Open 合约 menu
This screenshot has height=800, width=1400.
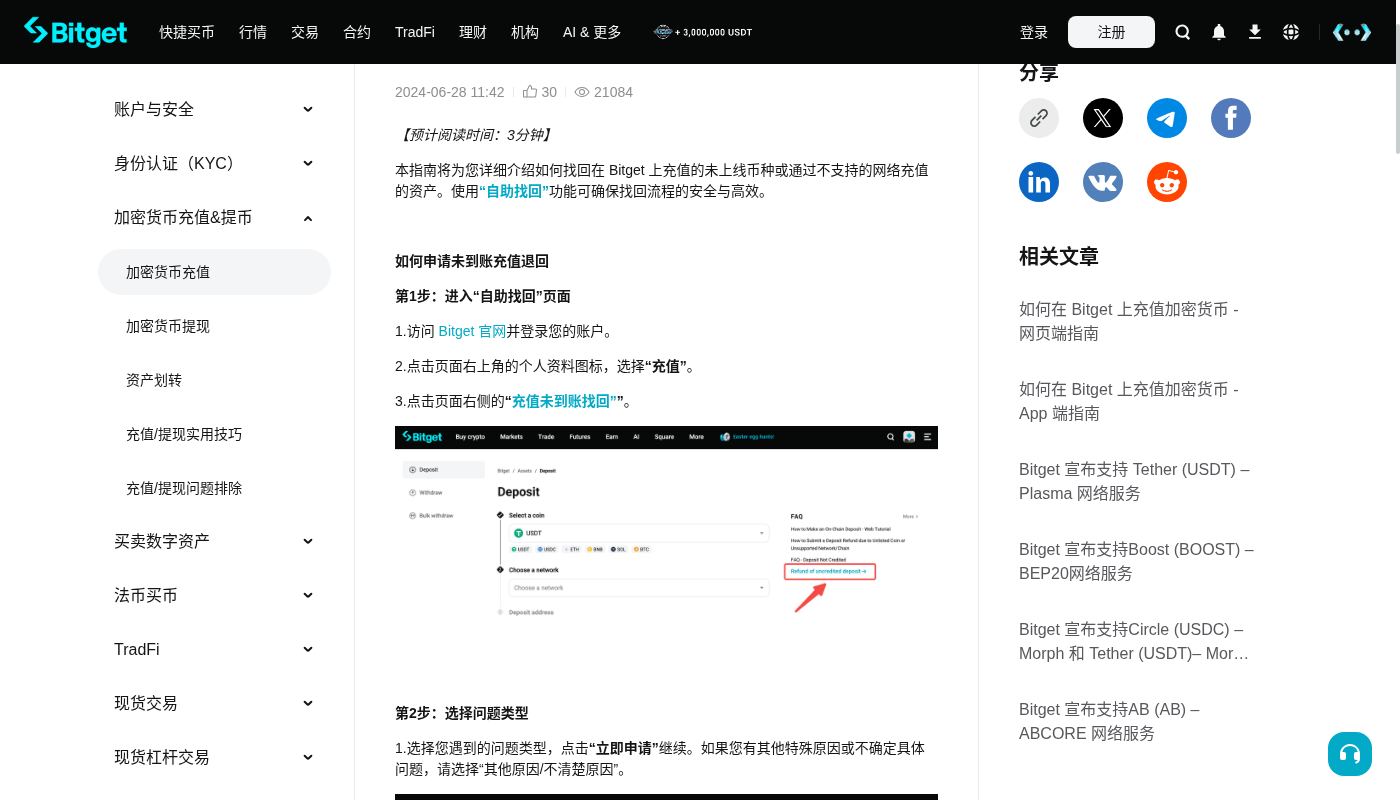(357, 32)
